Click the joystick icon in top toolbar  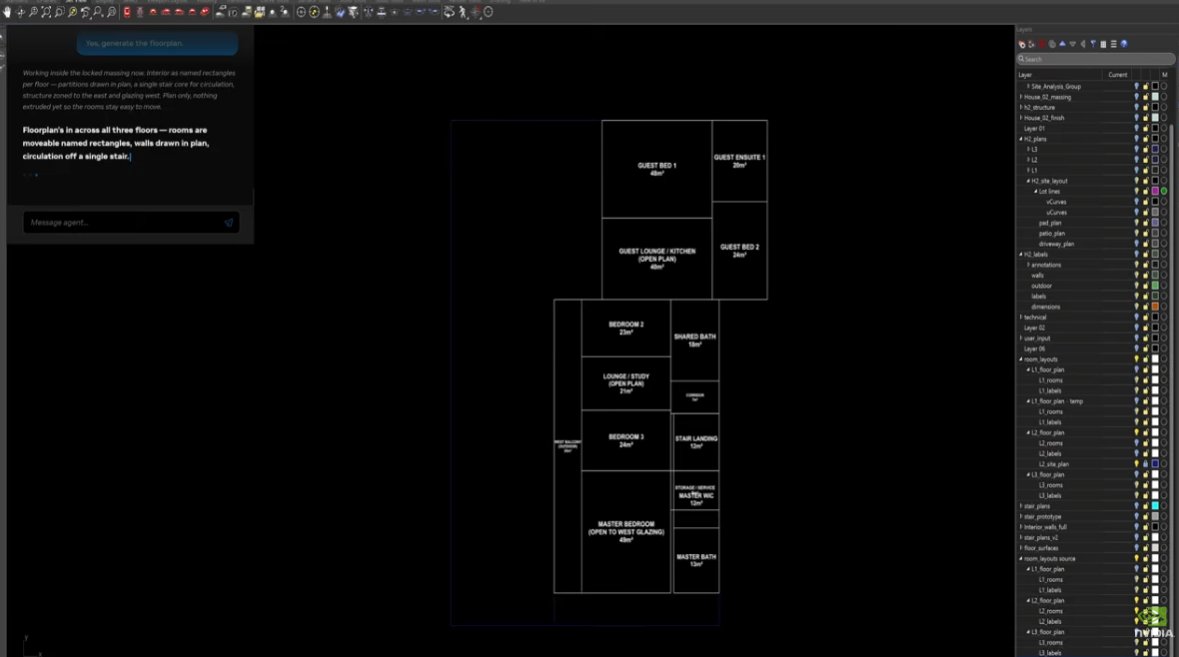point(327,12)
